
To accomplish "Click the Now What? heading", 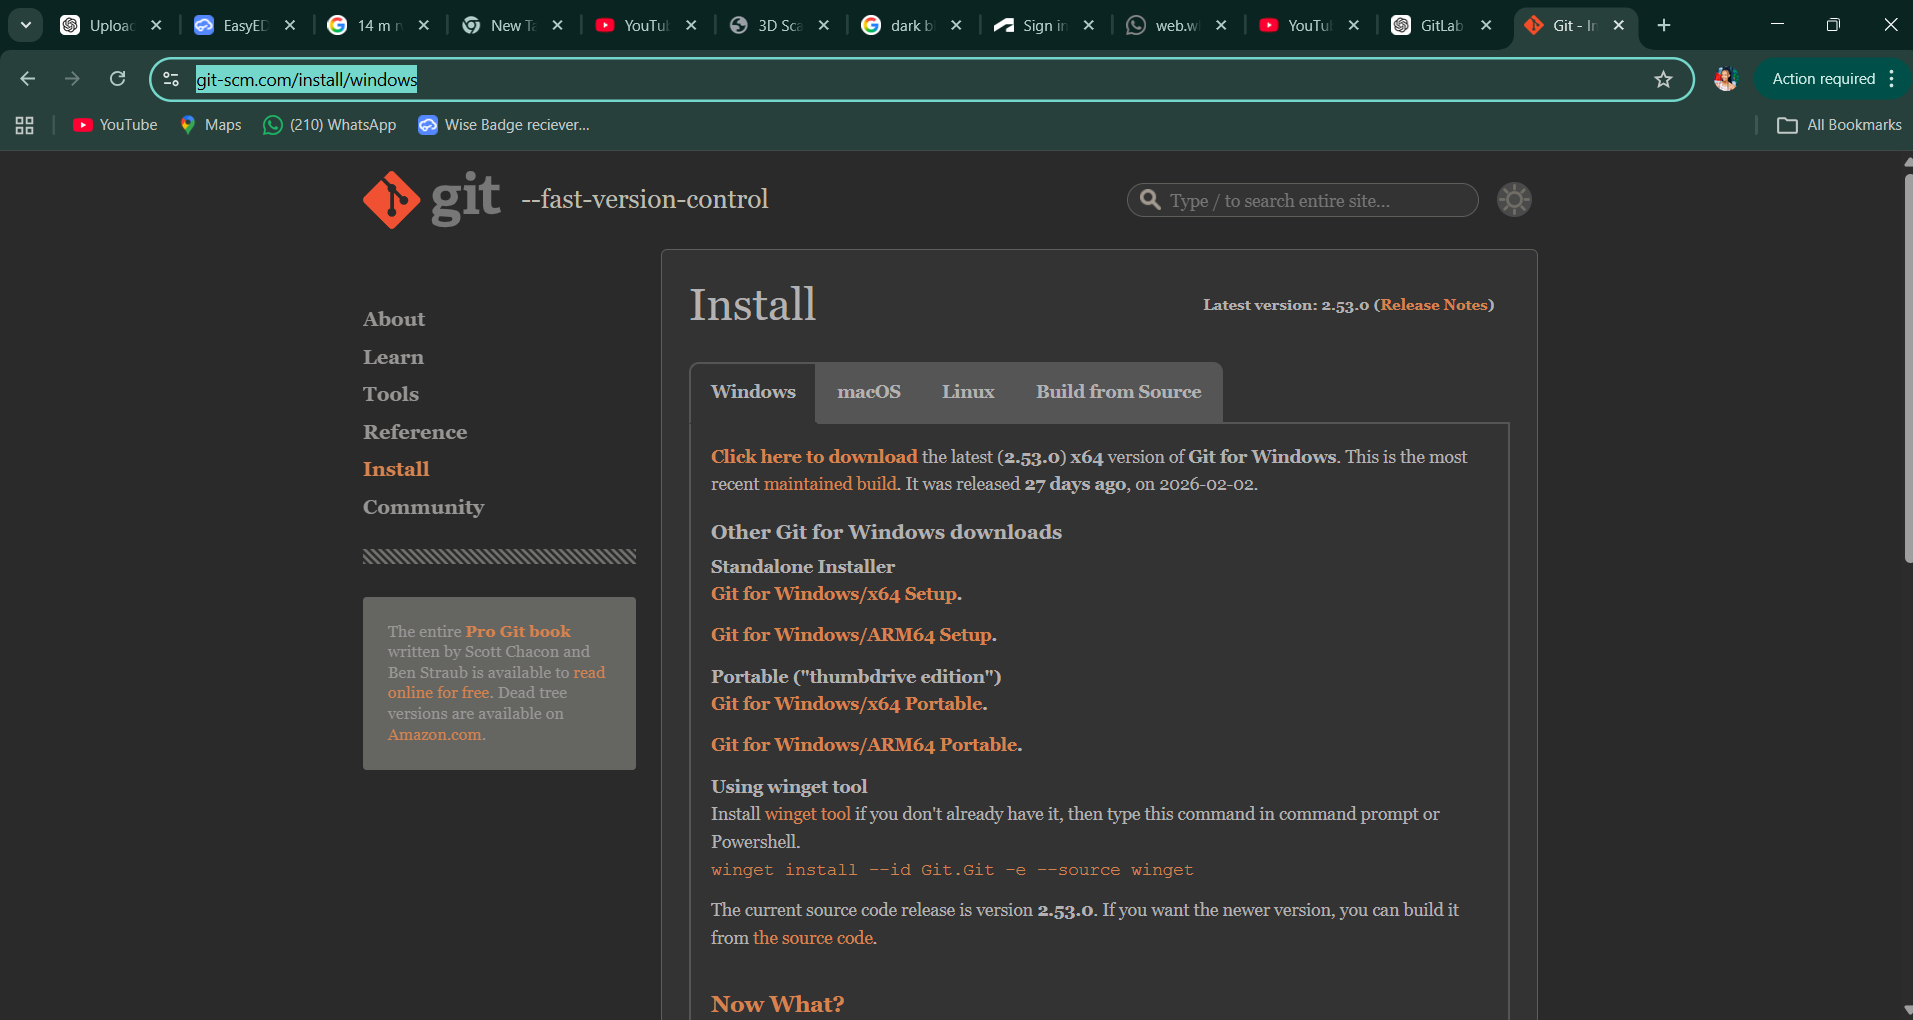I will click(777, 1004).
